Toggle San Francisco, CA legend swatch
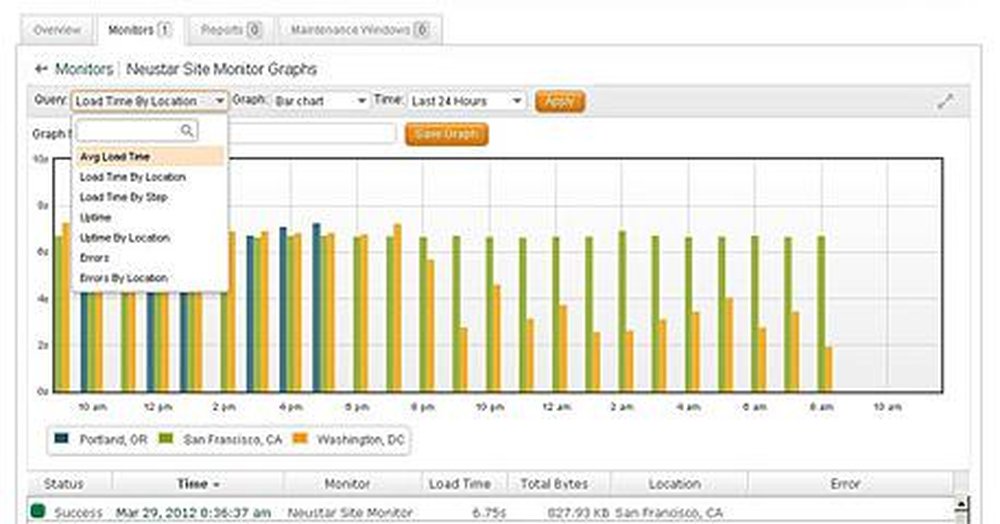1000x524 pixels. click(167, 439)
